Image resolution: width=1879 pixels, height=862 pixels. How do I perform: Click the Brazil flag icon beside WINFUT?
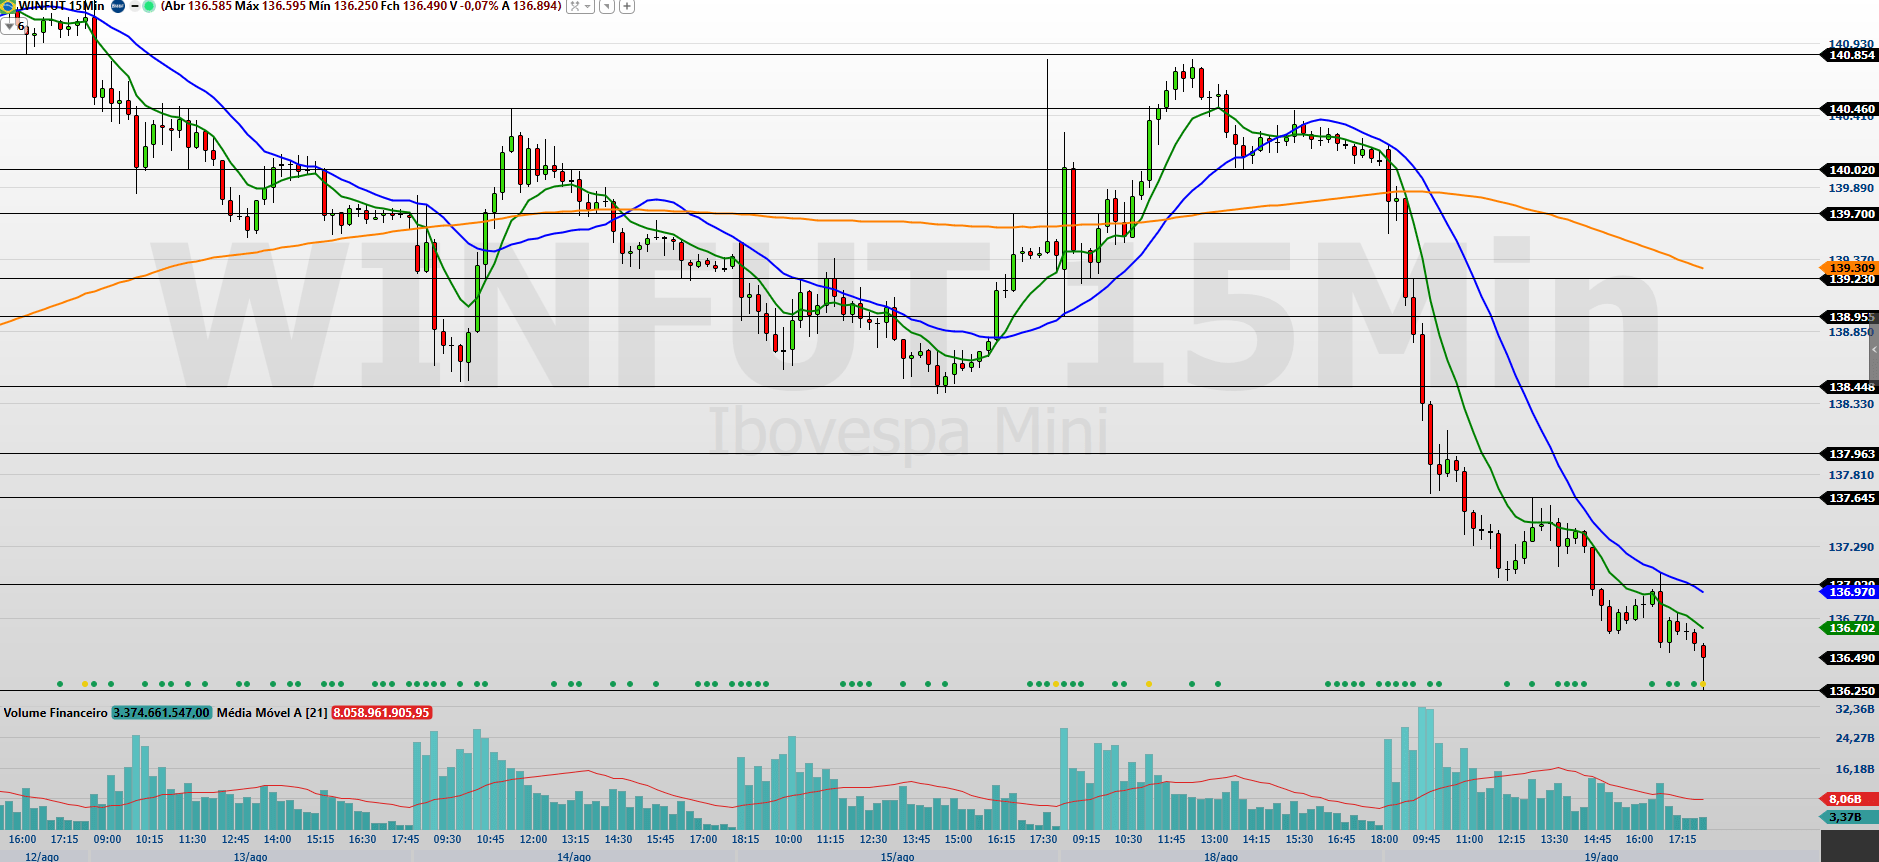(x=8, y=6)
